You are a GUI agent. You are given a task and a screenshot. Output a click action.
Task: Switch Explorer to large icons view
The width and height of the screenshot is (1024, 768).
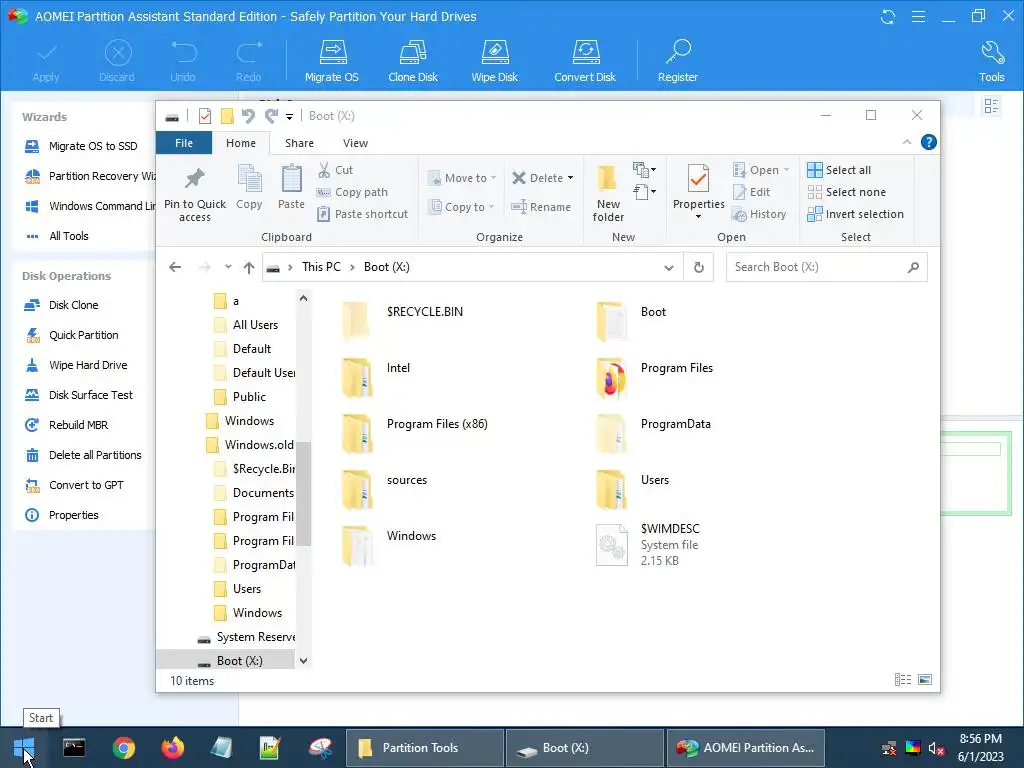(925, 680)
